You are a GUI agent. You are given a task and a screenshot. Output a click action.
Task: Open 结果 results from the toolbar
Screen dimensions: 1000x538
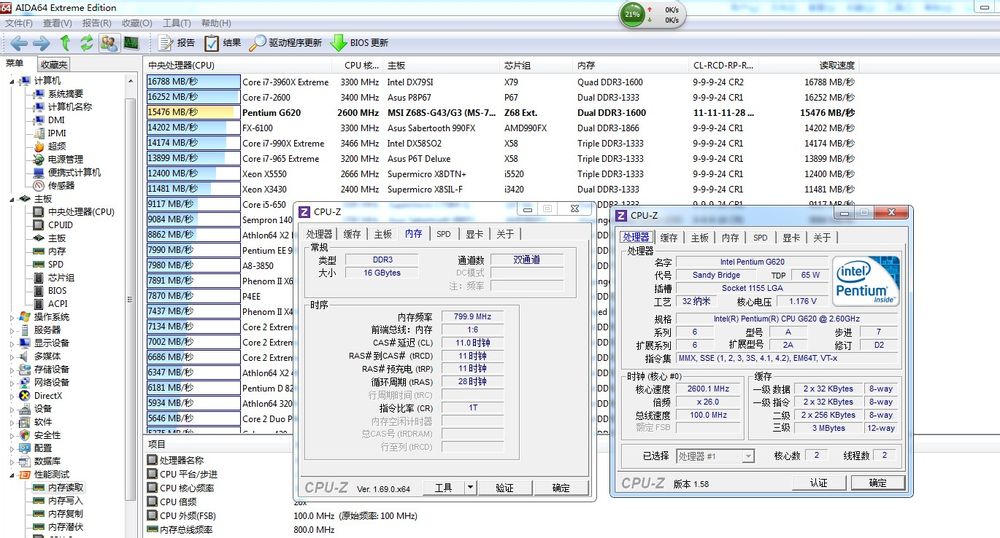(x=223, y=43)
